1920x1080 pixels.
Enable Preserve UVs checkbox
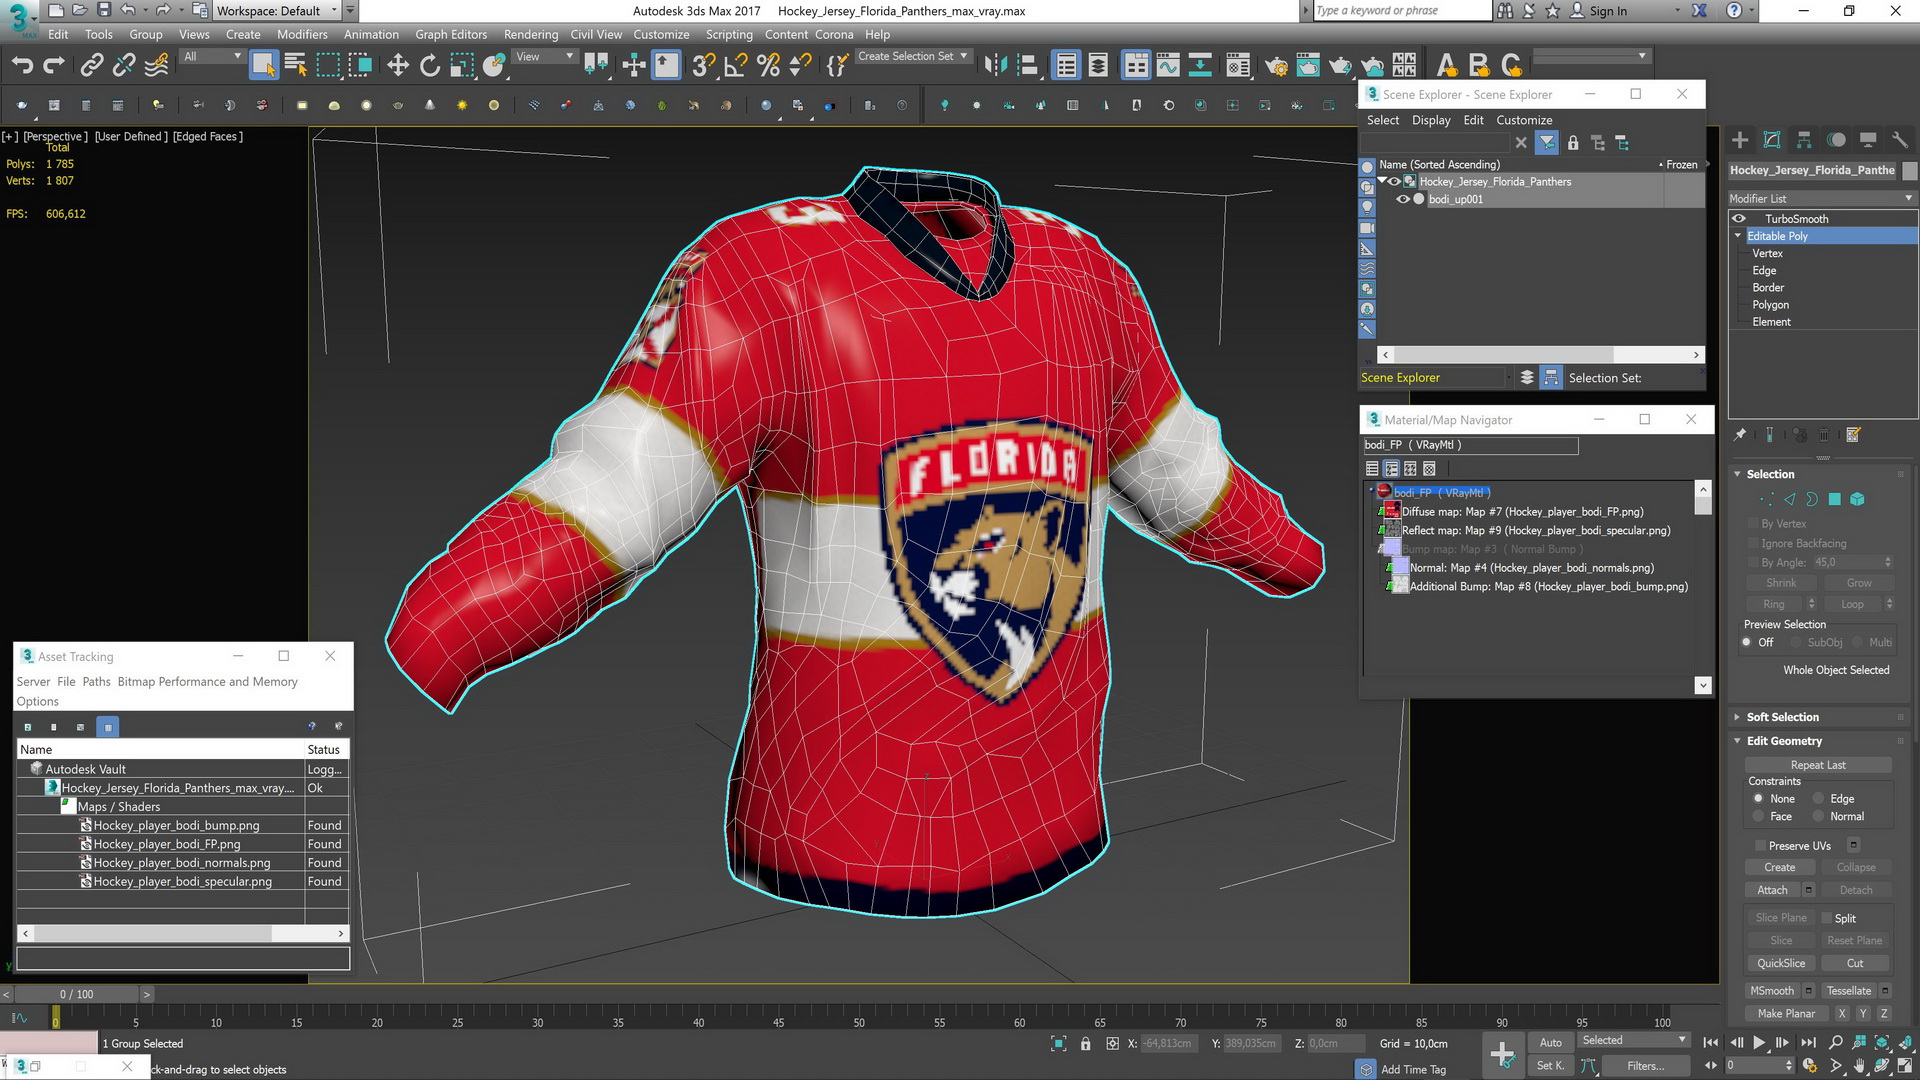pos(1760,846)
